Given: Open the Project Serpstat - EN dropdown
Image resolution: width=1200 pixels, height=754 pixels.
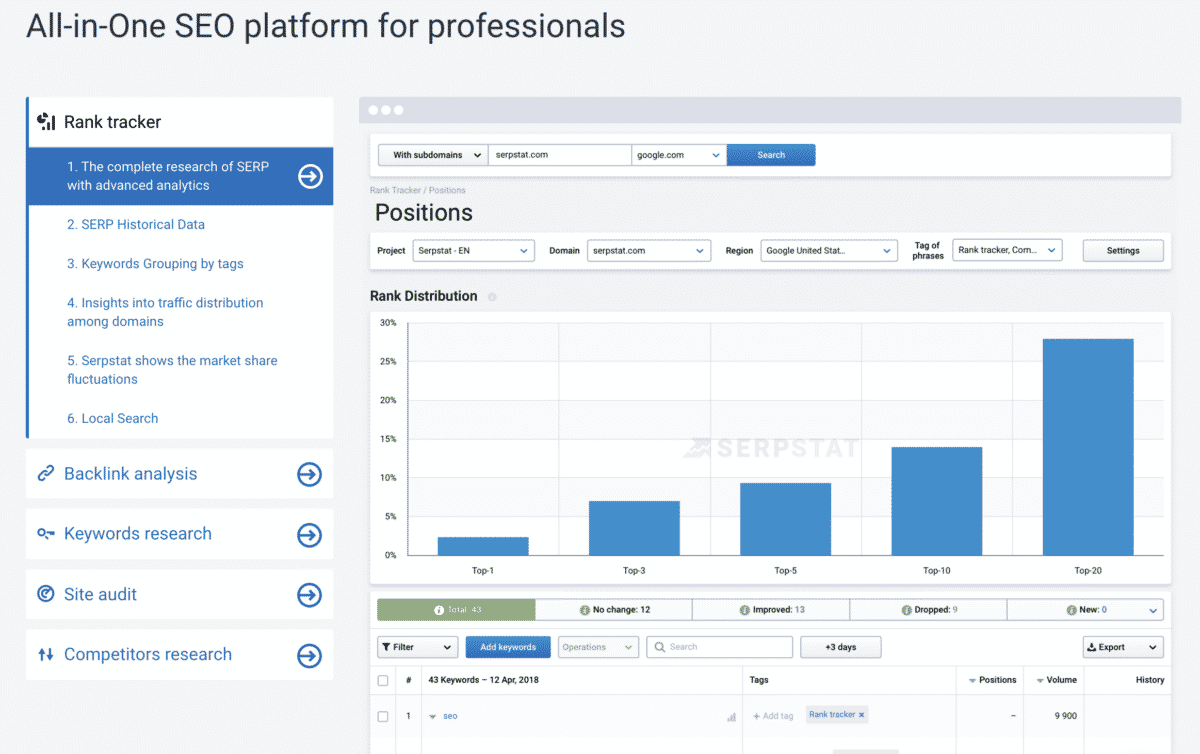Looking at the screenshot, I should click(x=473, y=251).
